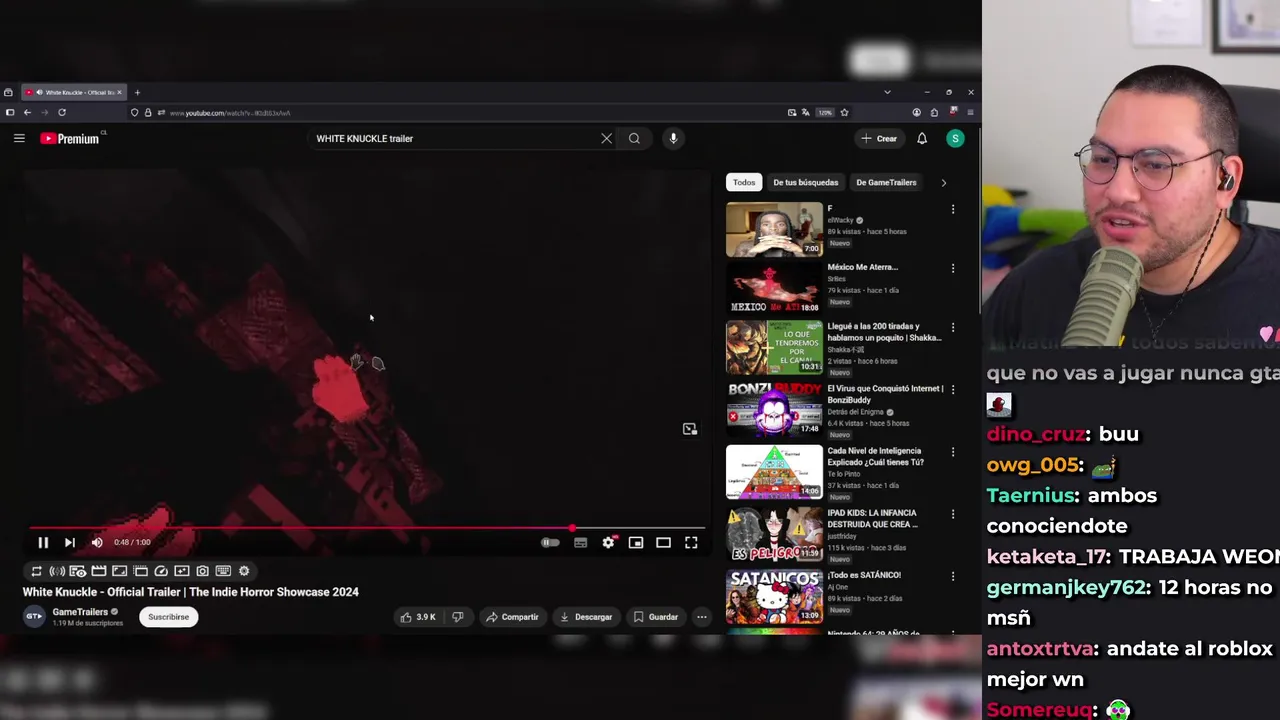The width and height of the screenshot is (1280, 720).
Task: Enable theater mode view
Action: [663, 542]
